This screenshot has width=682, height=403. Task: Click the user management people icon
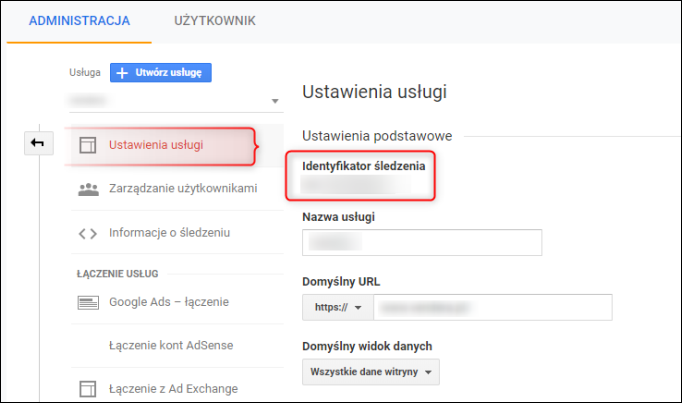point(88,189)
